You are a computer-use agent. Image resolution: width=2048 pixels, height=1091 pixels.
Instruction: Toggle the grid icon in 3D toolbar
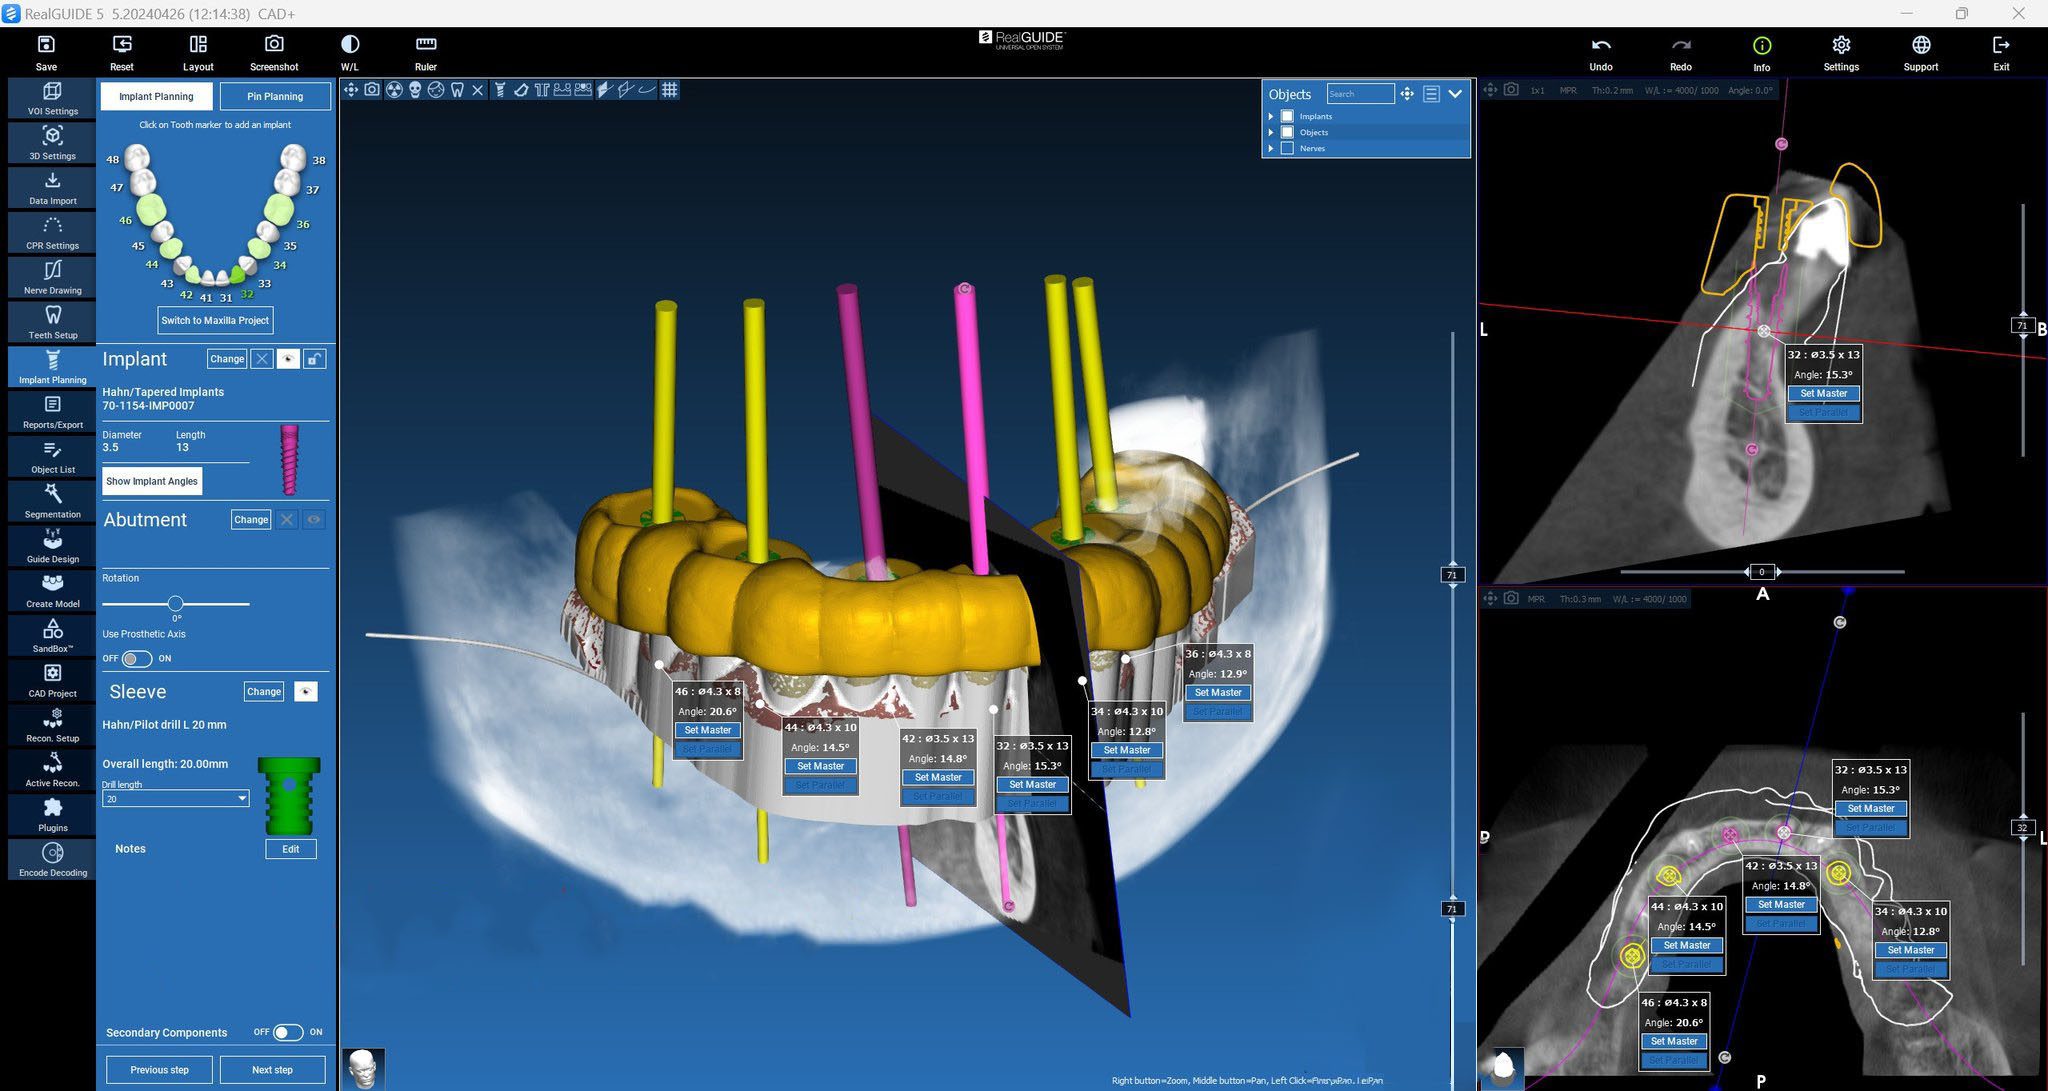670,90
